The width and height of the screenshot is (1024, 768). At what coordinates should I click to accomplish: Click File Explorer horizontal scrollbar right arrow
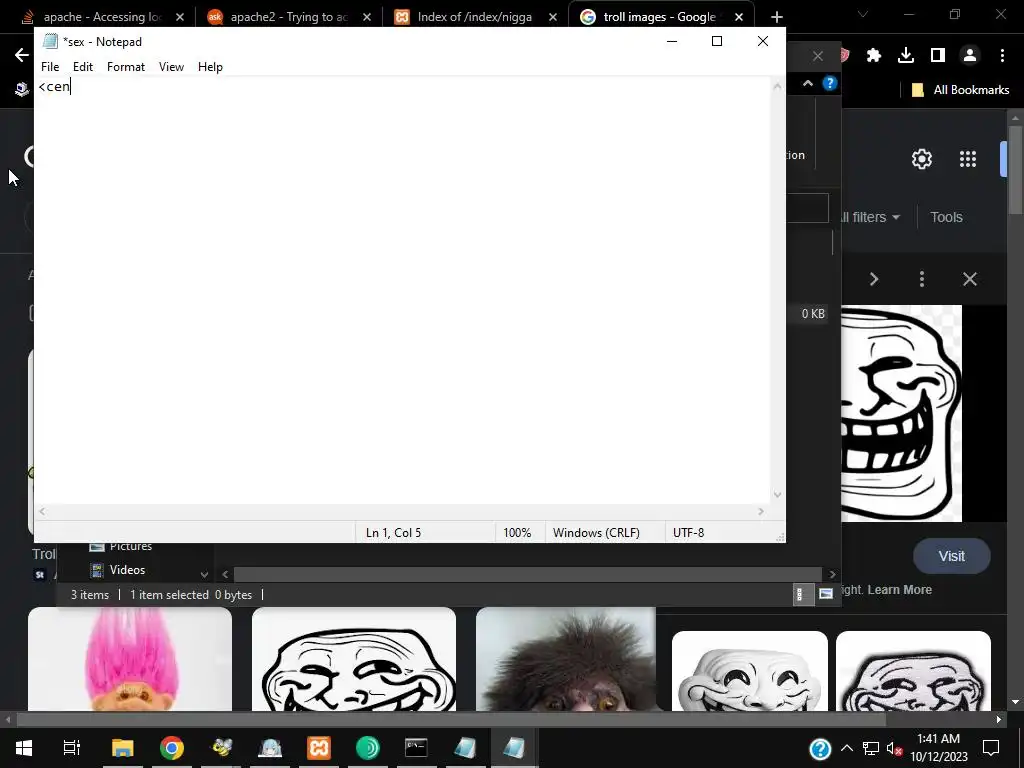click(832, 575)
